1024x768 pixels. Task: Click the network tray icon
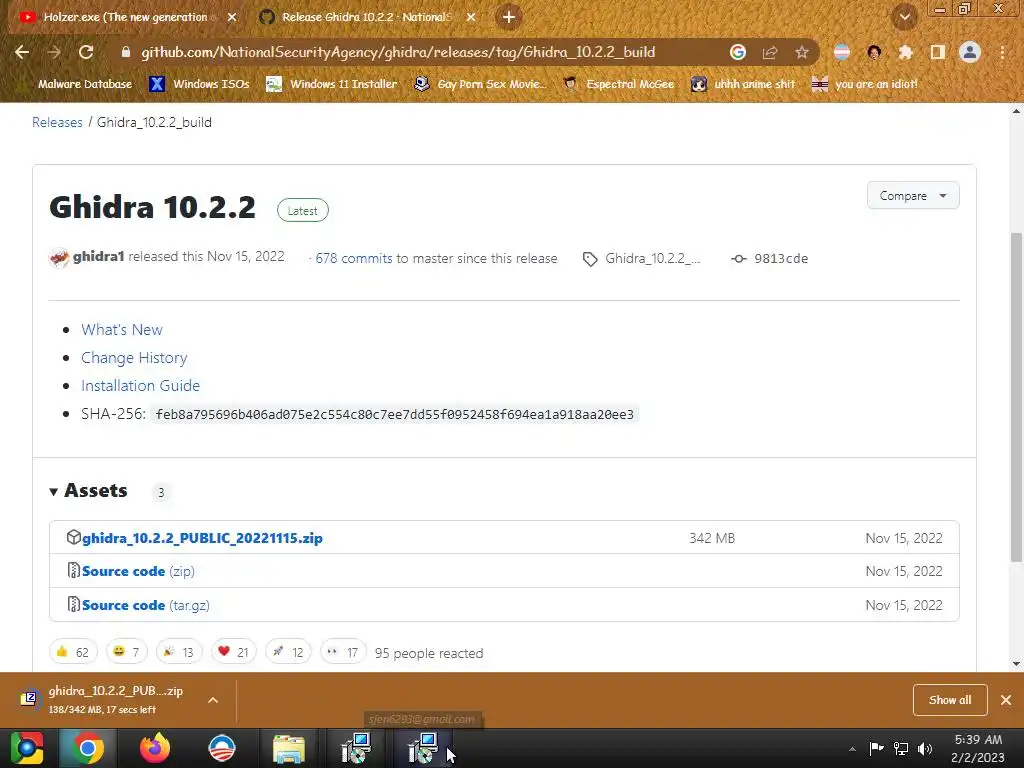click(x=901, y=748)
